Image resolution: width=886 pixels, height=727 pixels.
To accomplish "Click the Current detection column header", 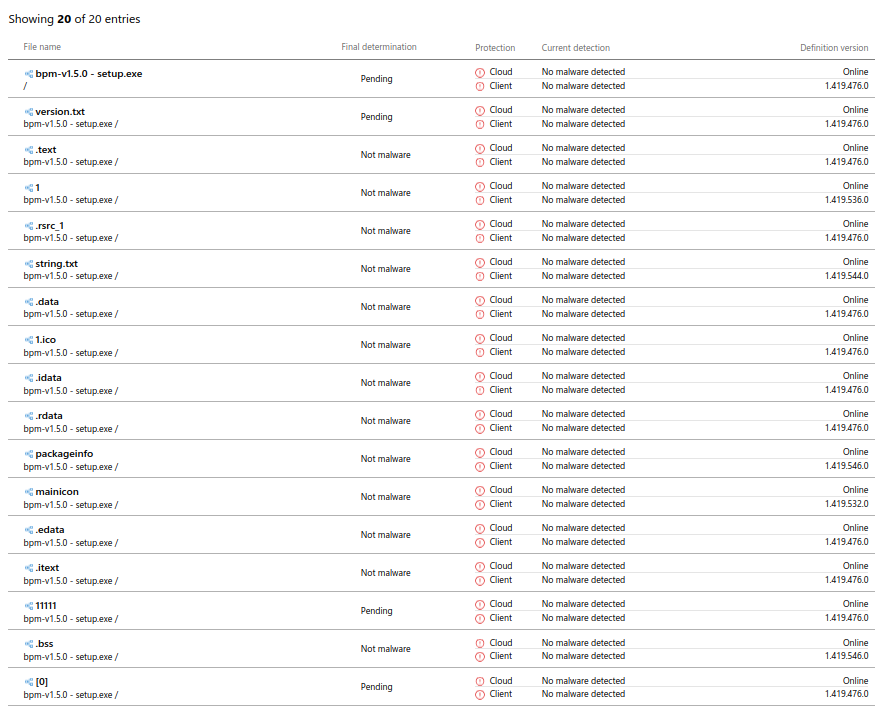I will (575, 48).
